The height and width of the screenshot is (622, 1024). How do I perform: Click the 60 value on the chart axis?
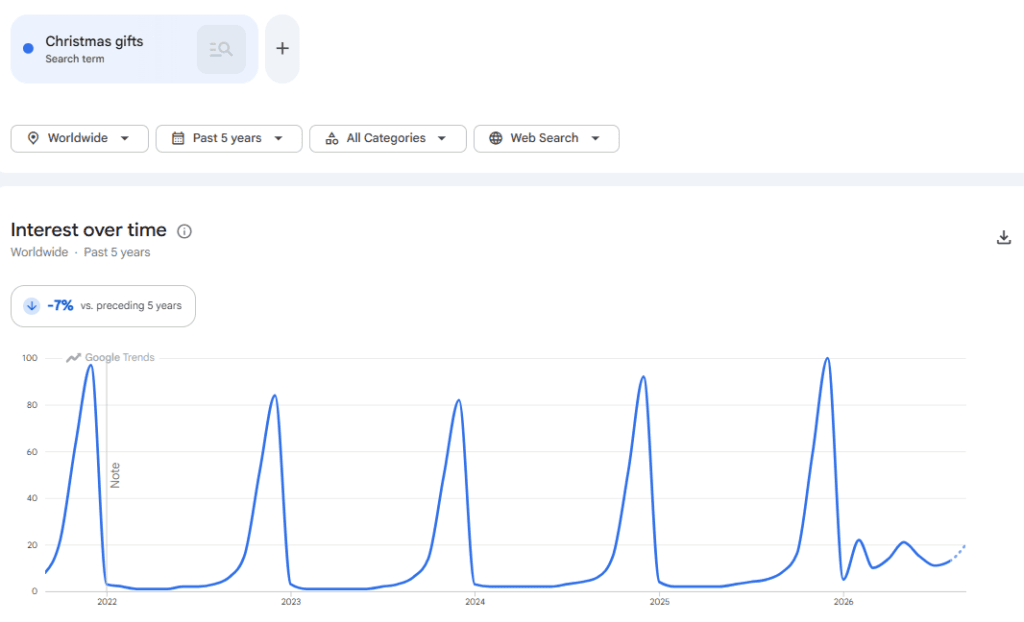pos(32,452)
